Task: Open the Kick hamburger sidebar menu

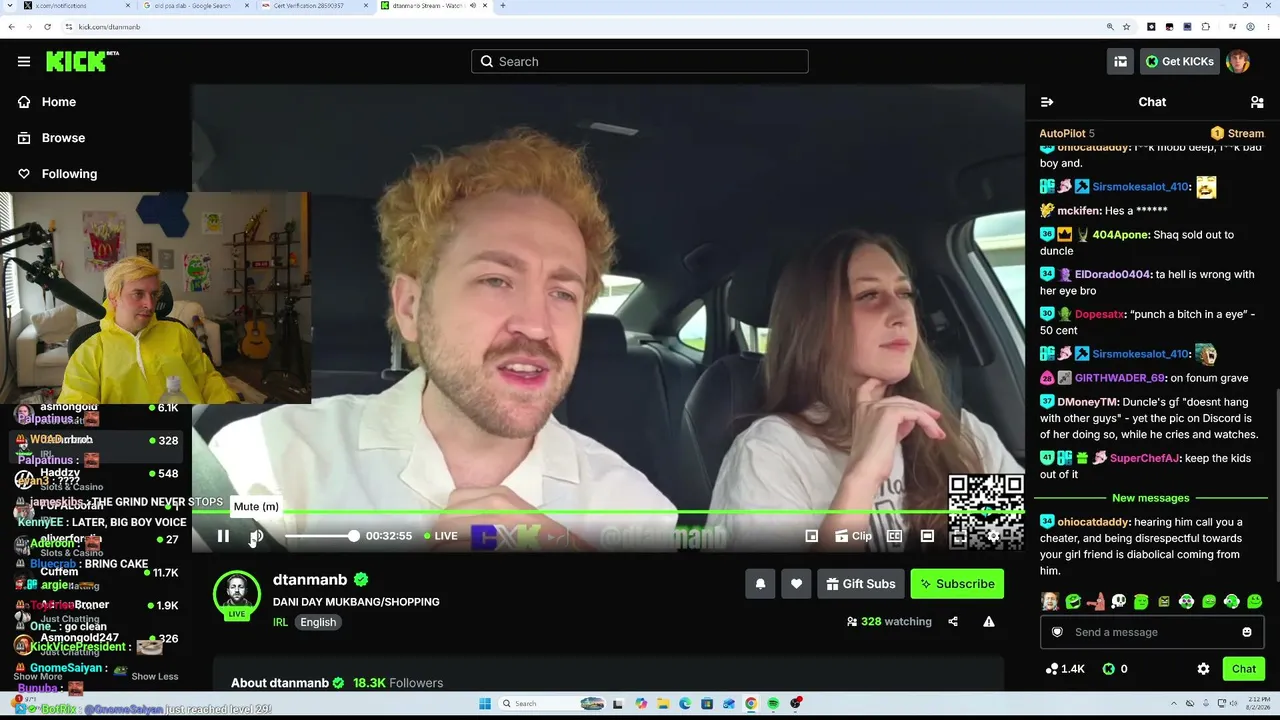Action: pos(24,62)
